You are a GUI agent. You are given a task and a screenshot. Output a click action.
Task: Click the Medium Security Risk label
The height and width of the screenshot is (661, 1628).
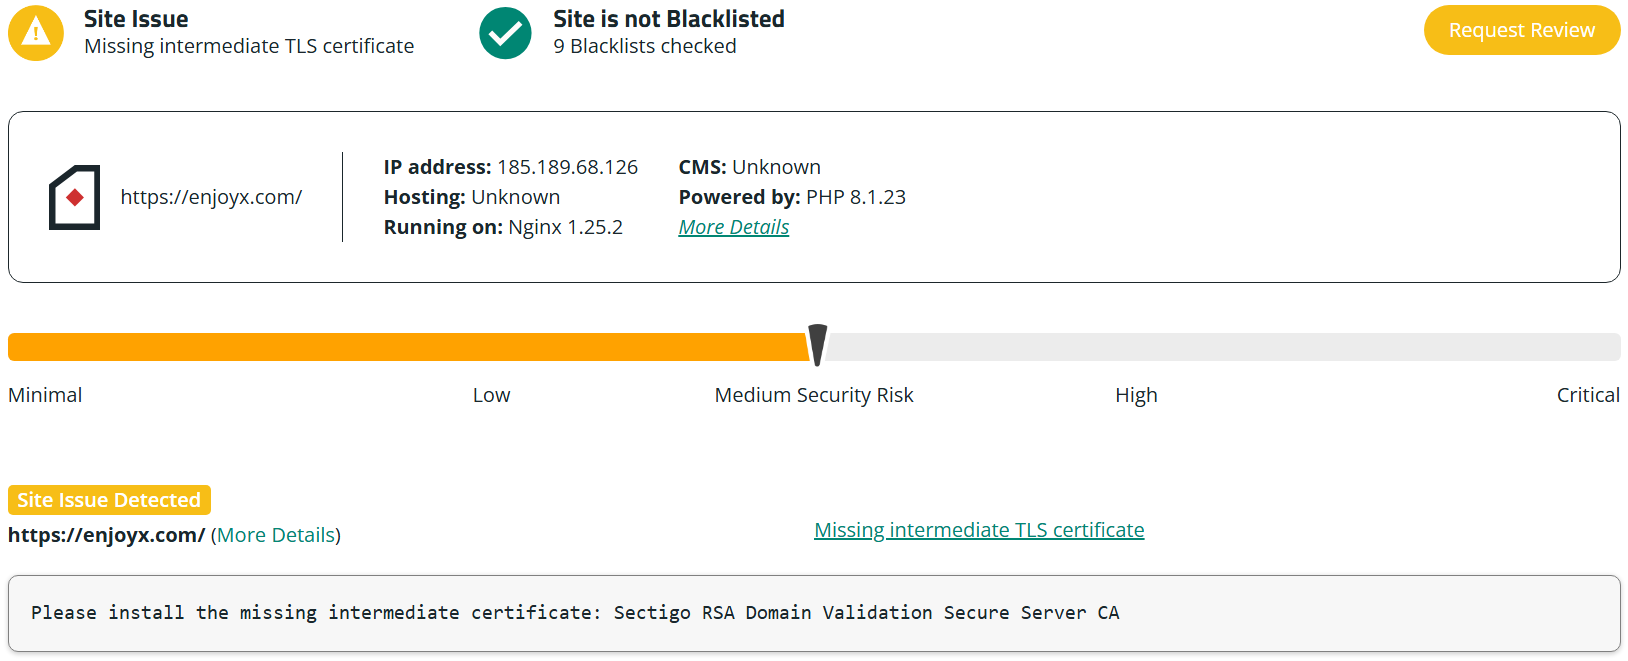point(814,395)
